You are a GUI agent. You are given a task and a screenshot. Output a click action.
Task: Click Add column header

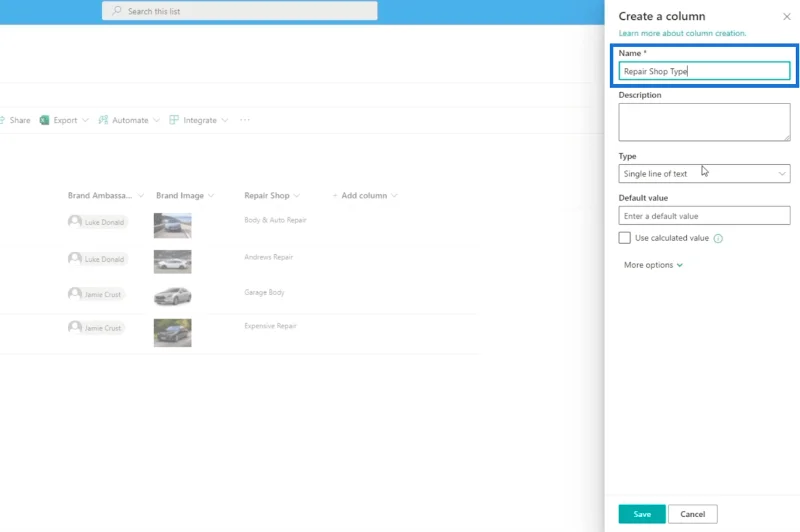tap(364, 195)
